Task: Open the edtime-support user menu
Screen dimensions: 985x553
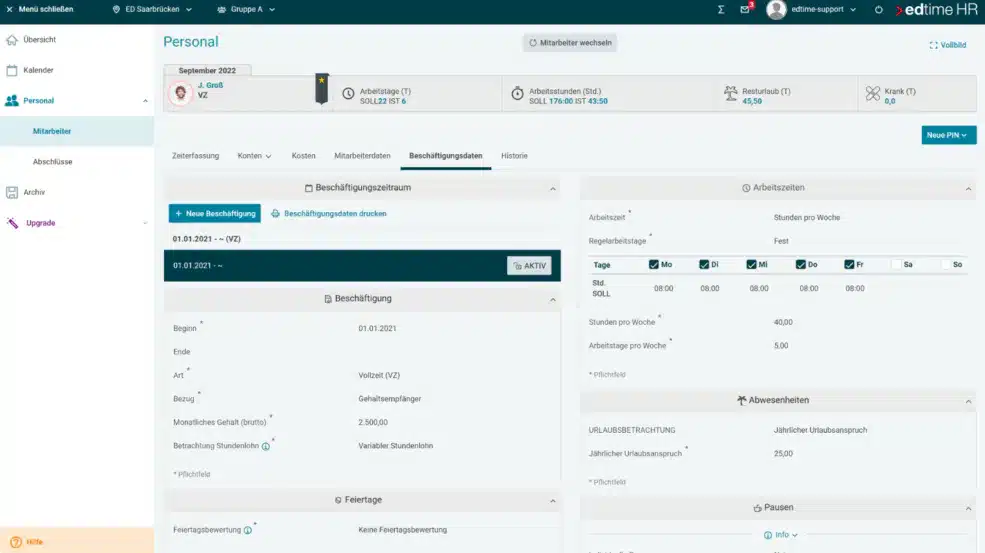Action: click(824, 9)
